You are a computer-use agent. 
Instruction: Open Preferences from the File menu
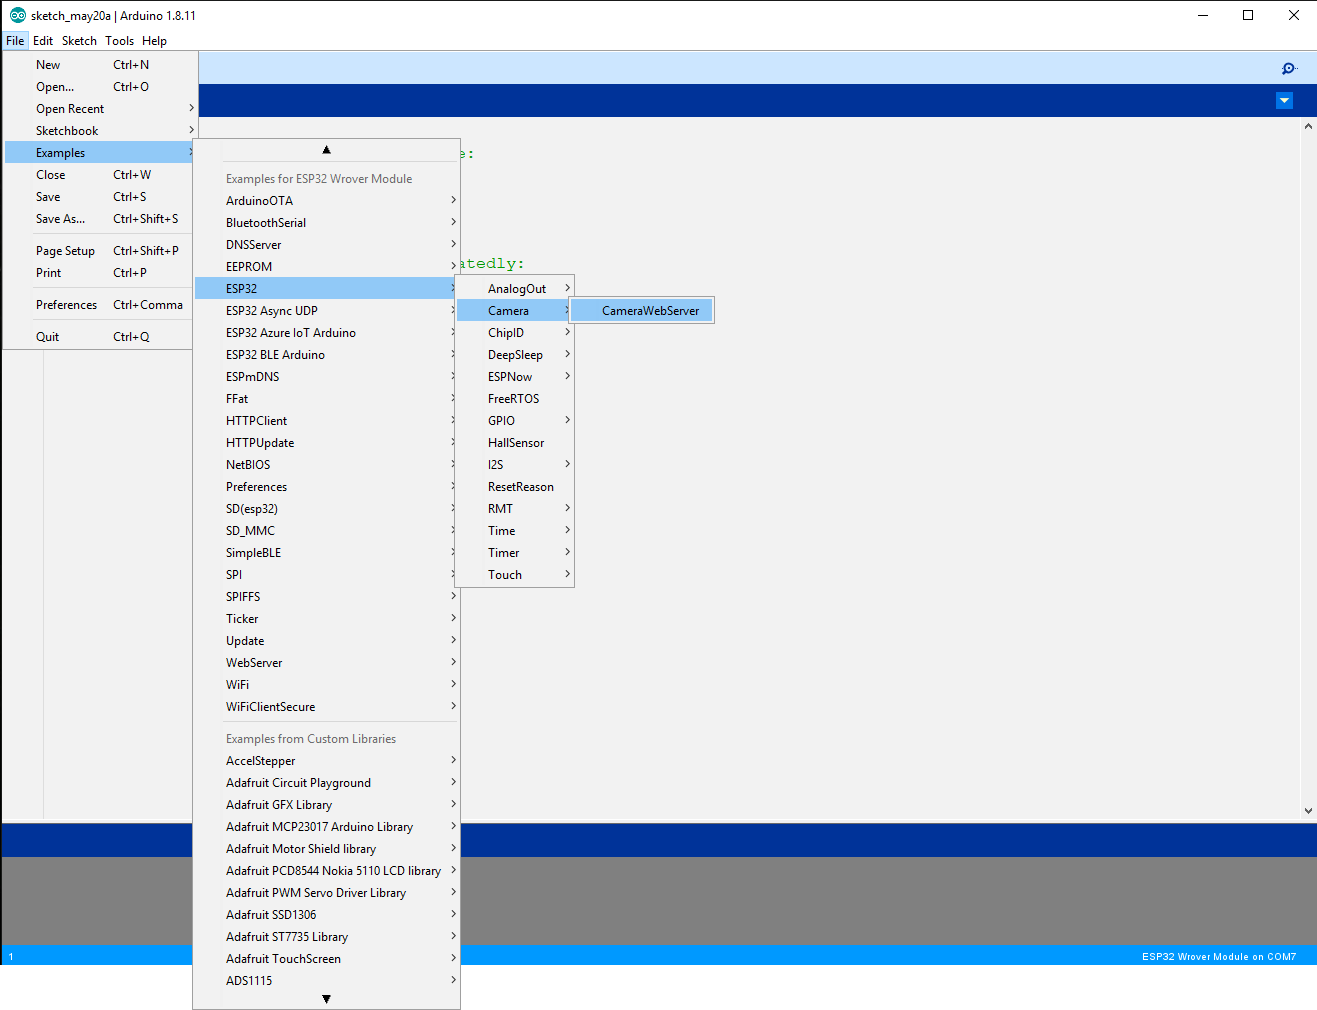pos(100,305)
